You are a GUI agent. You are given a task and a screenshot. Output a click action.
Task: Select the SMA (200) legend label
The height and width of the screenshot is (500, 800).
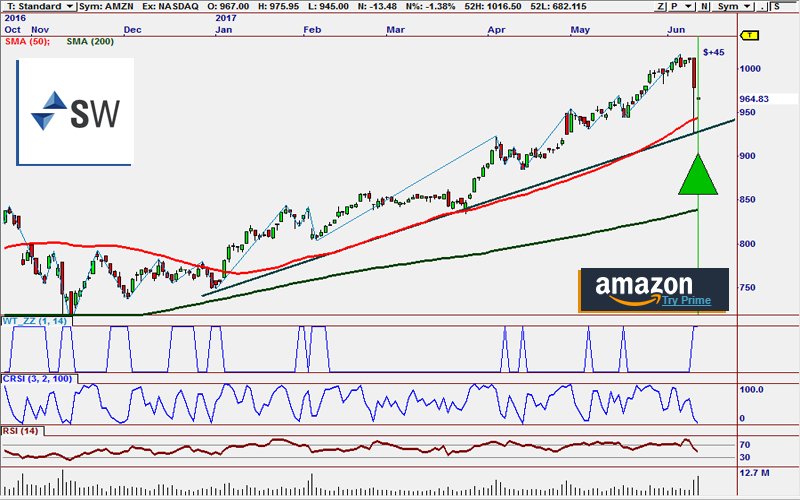pos(90,41)
